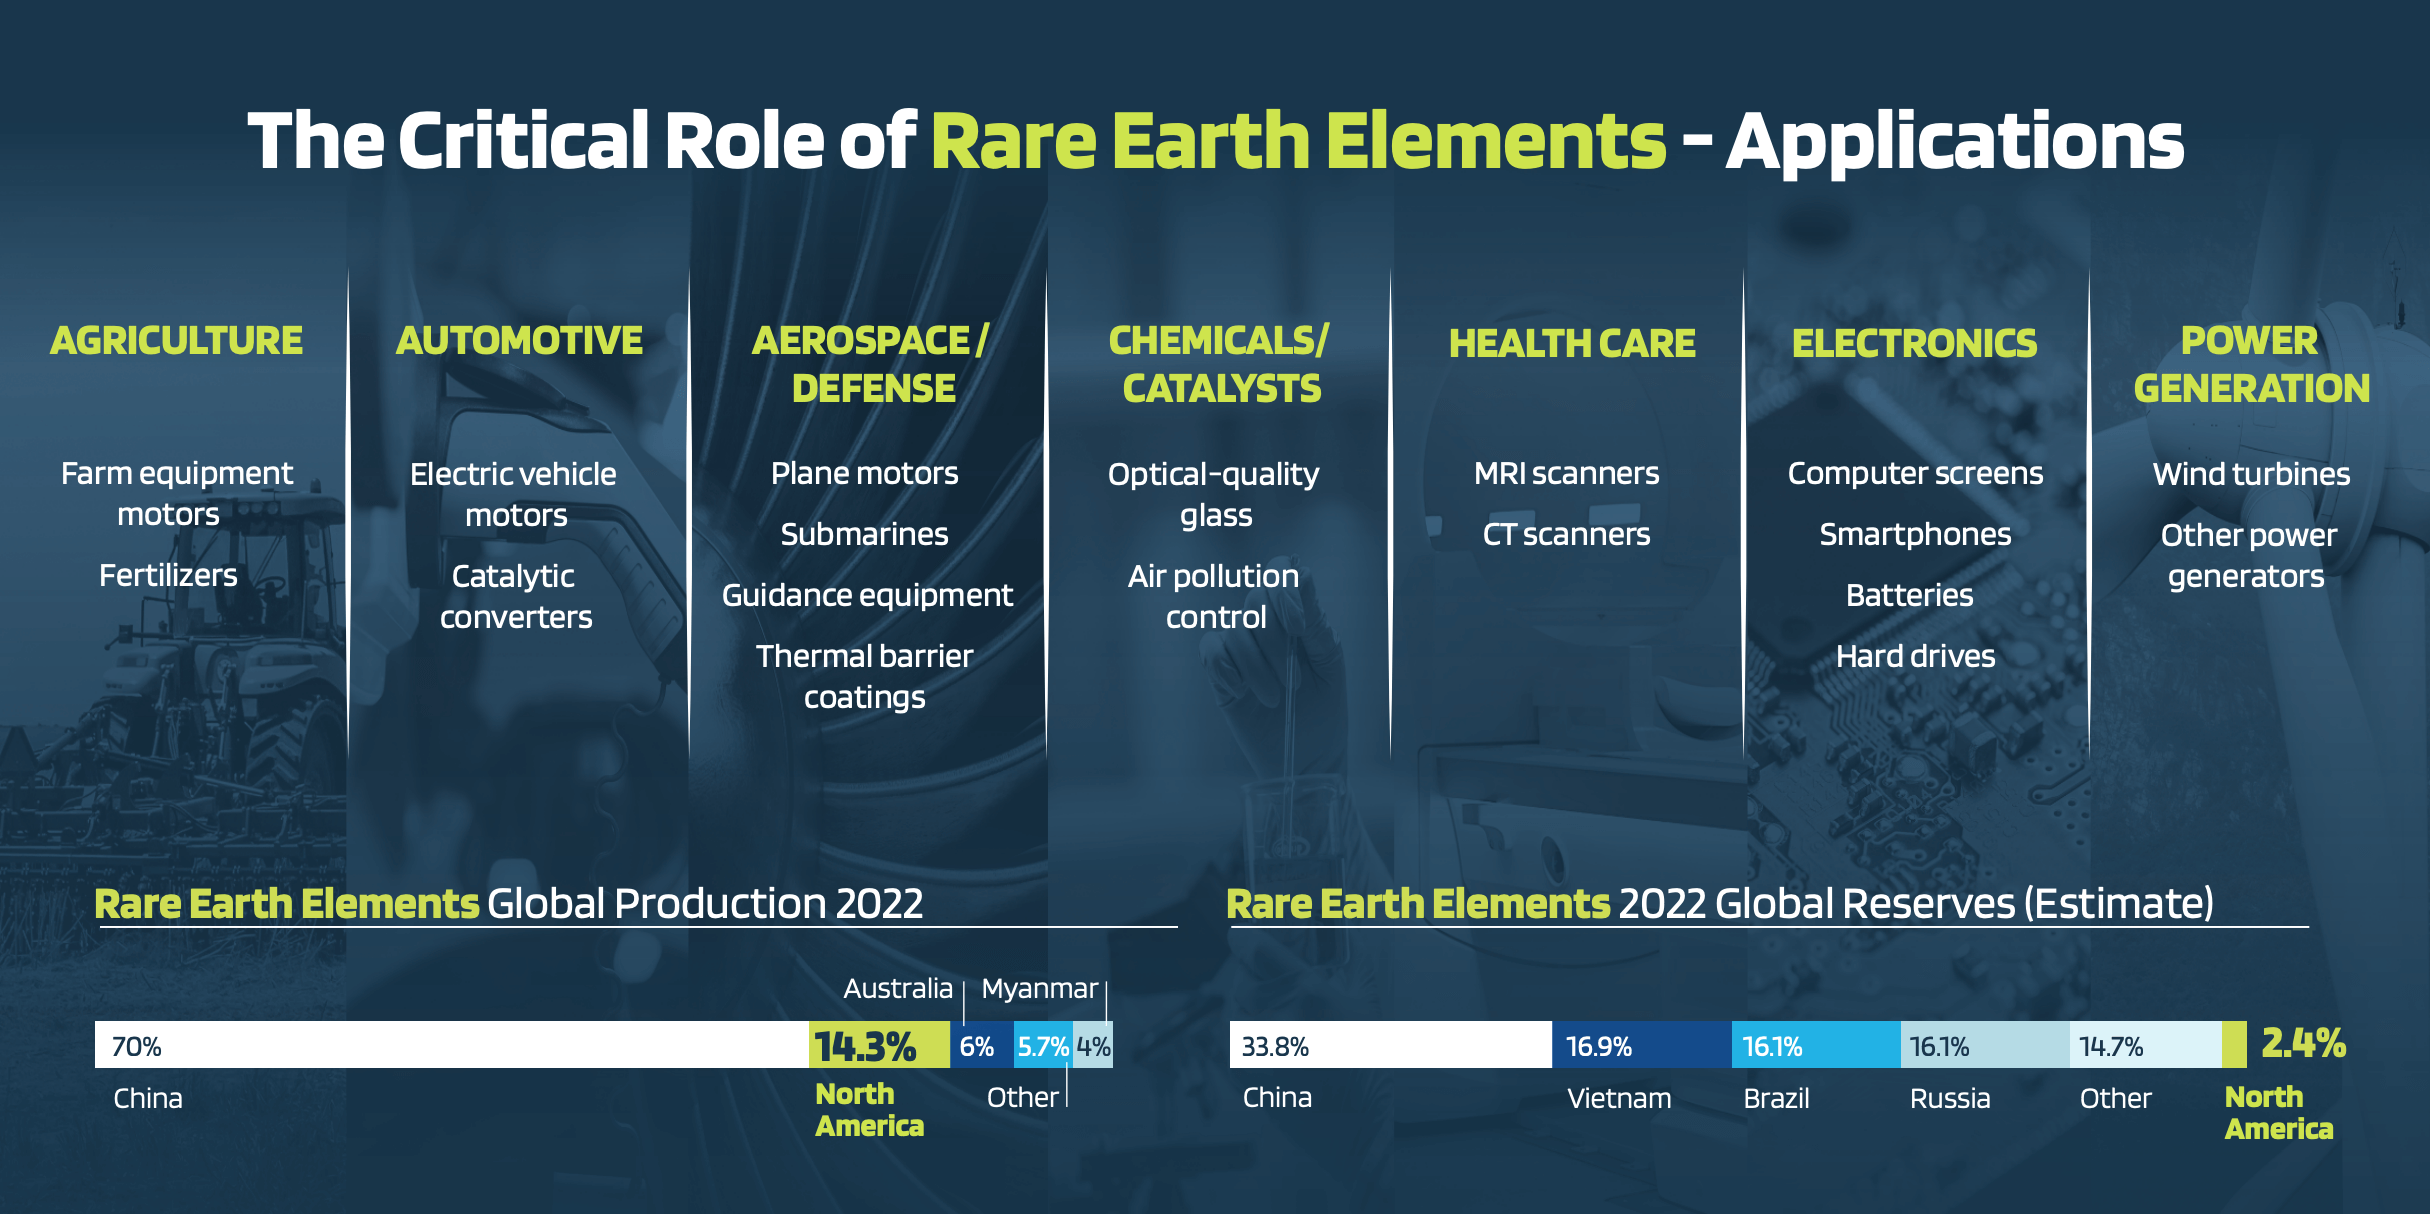Click the AUTOMOTIVE category heading

pyautogui.click(x=519, y=341)
